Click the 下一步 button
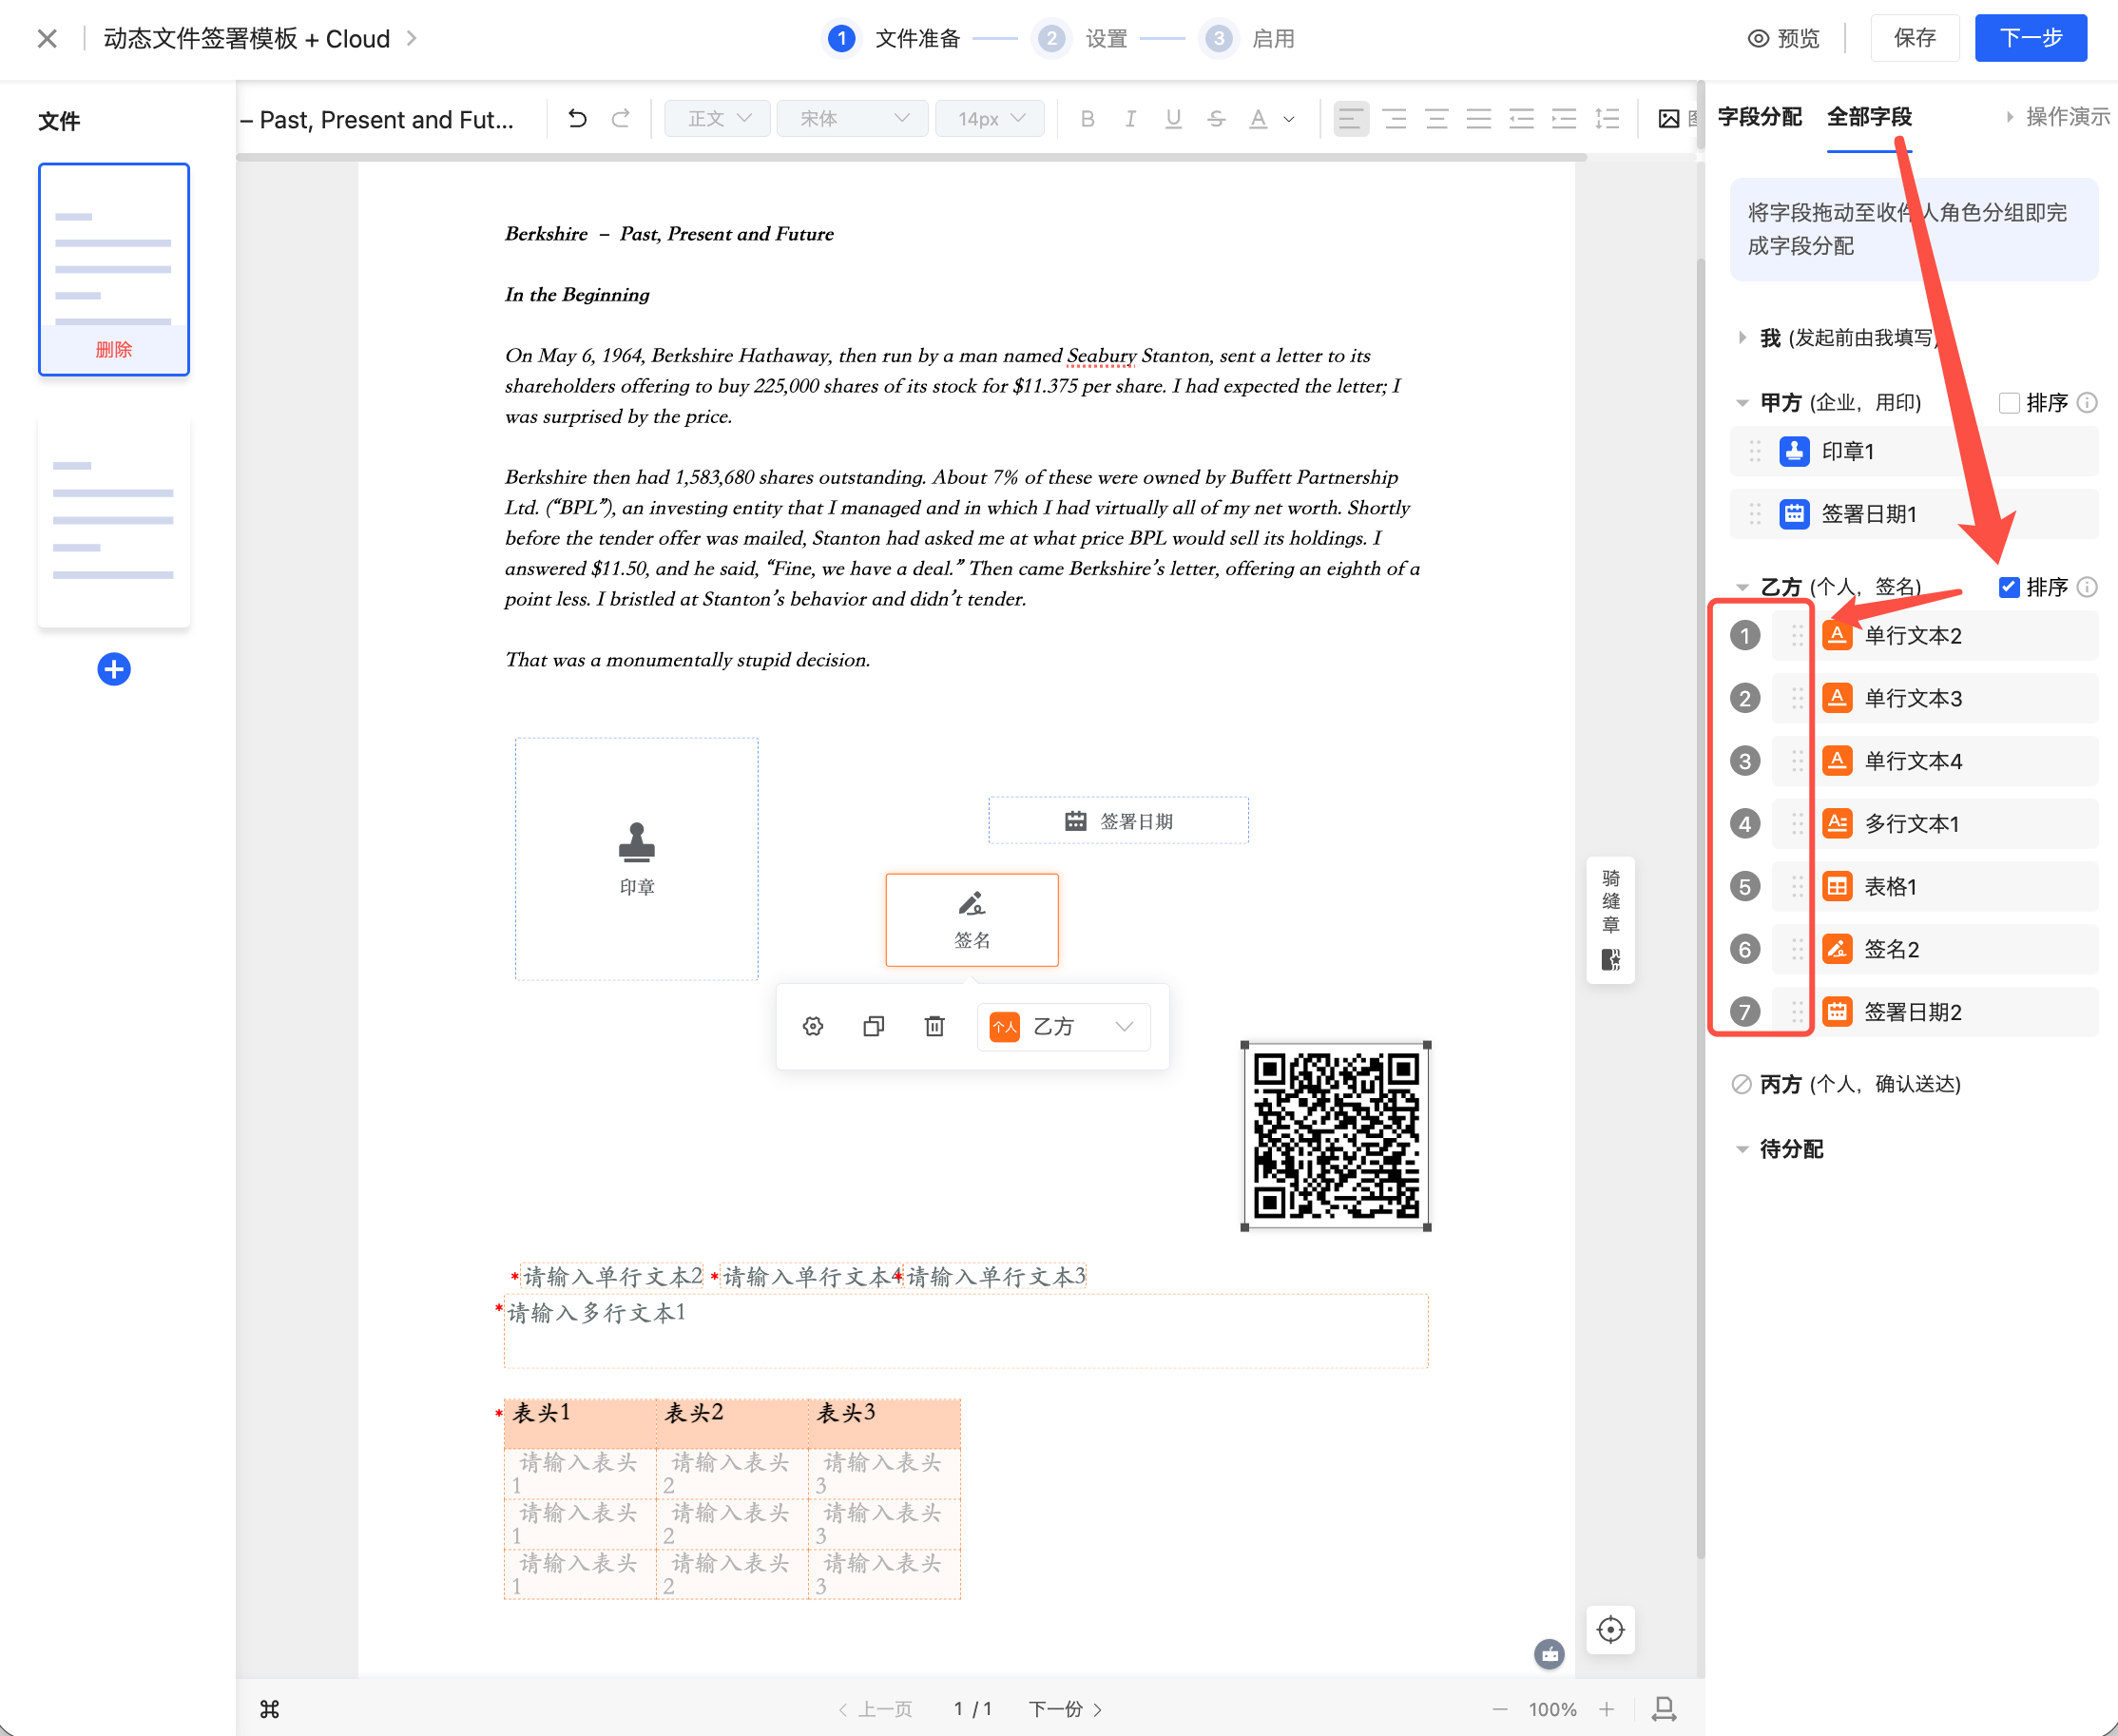This screenshot has width=2118, height=1736. click(x=2030, y=38)
